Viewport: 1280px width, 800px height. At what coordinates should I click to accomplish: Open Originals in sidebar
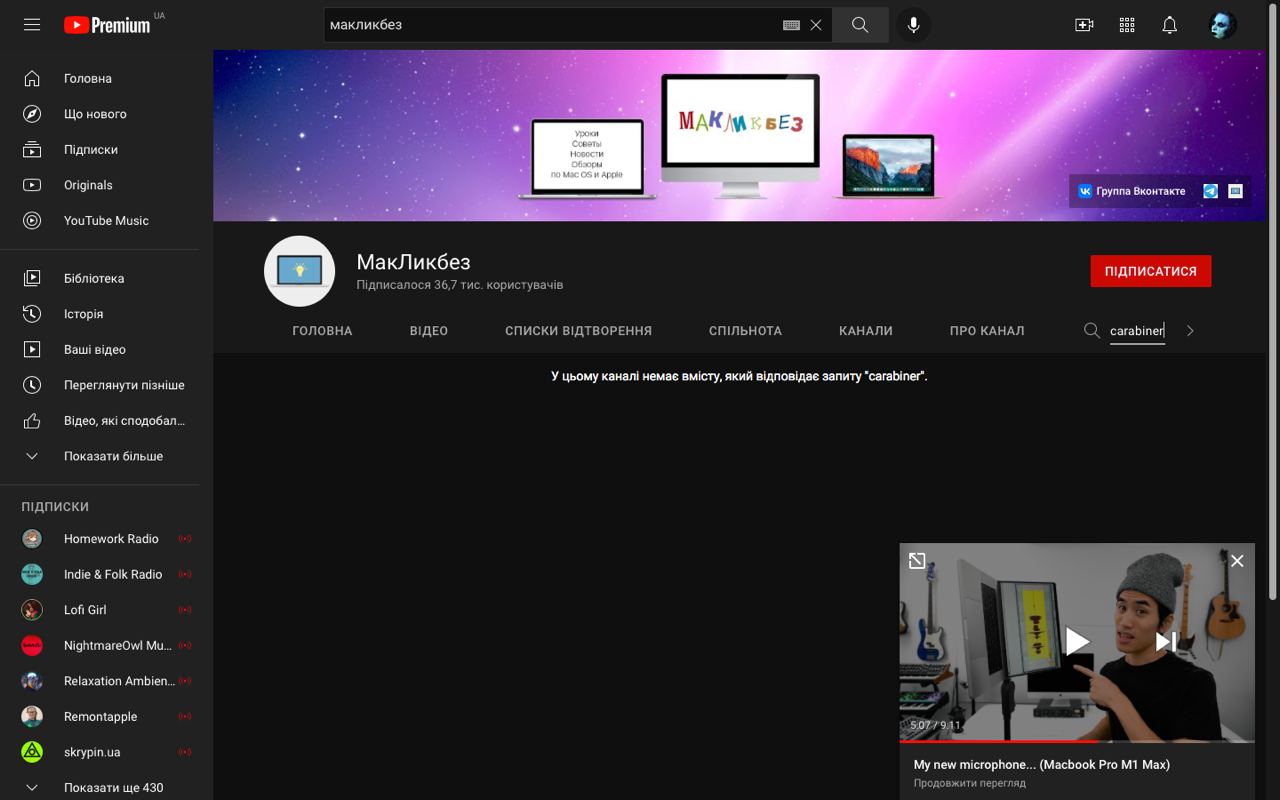pyautogui.click(x=100, y=185)
